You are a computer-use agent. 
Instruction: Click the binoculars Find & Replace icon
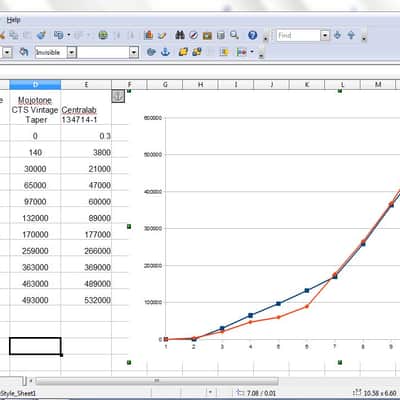180,35
